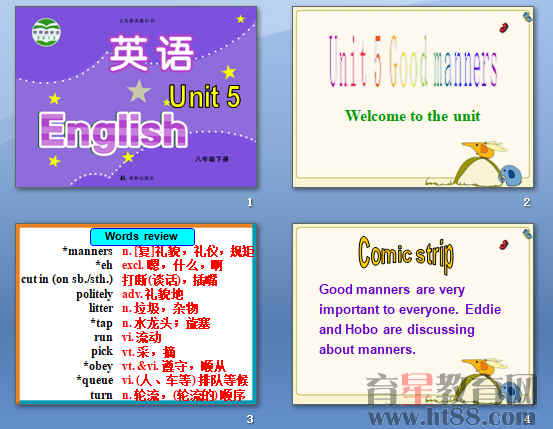The image size is (553, 429).
Task: Select the Comic strip slide
Action: (x=413, y=314)
